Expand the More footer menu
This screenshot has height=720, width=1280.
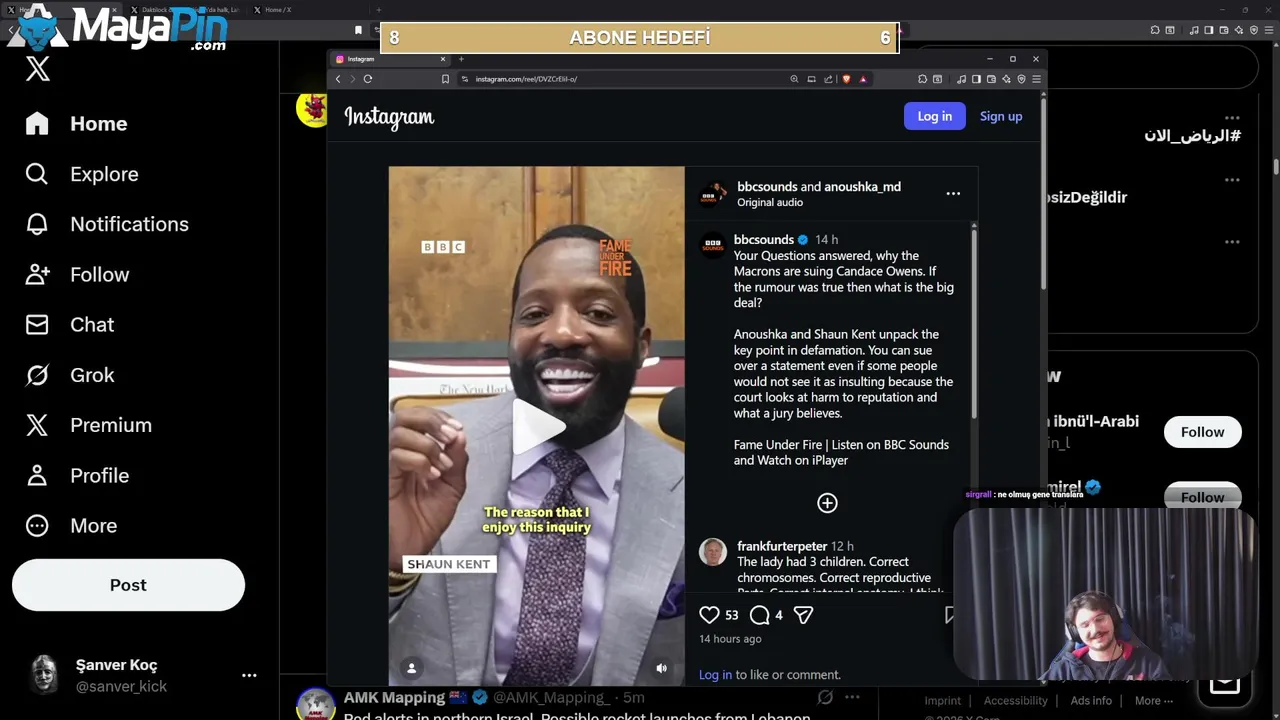point(1154,701)
